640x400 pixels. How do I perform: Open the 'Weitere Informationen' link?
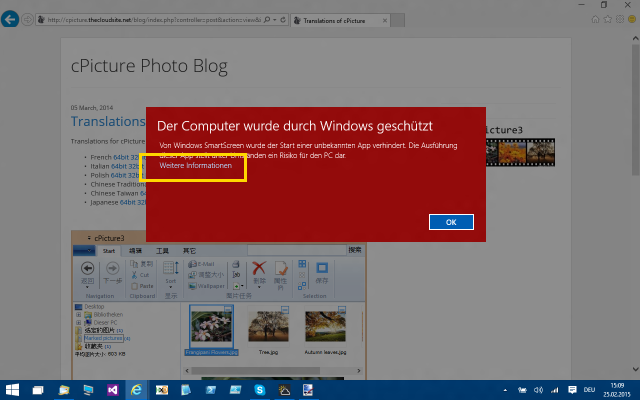tap(203, 166)
